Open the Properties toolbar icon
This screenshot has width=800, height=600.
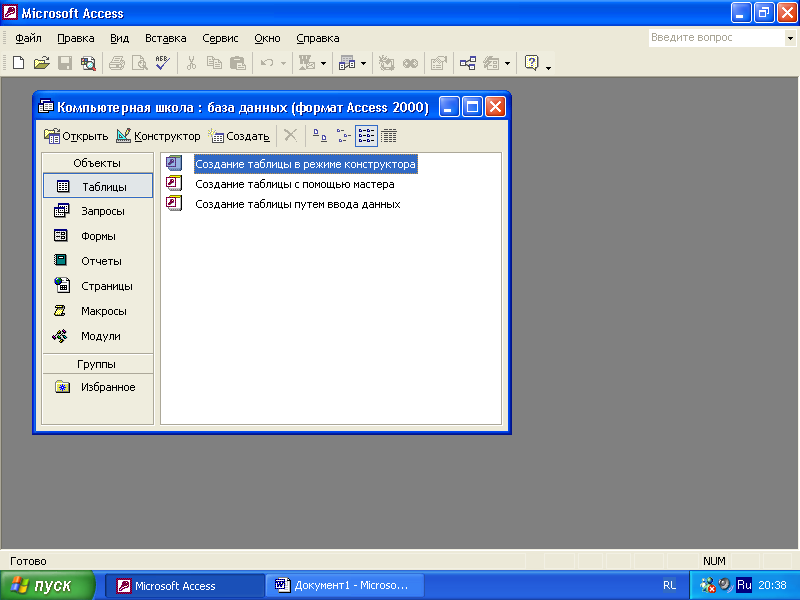(439, 63)
